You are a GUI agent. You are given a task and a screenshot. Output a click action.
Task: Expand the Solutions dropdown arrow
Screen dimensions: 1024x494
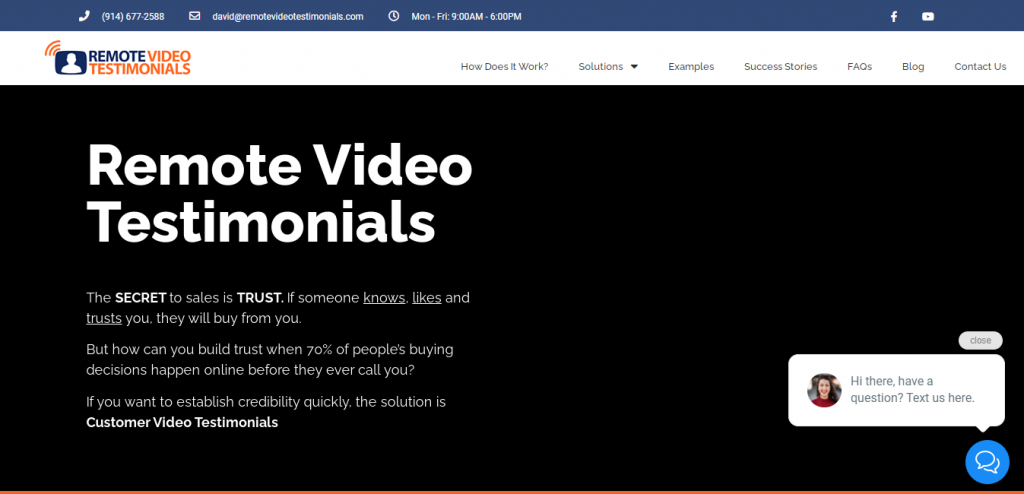(634, 67)
